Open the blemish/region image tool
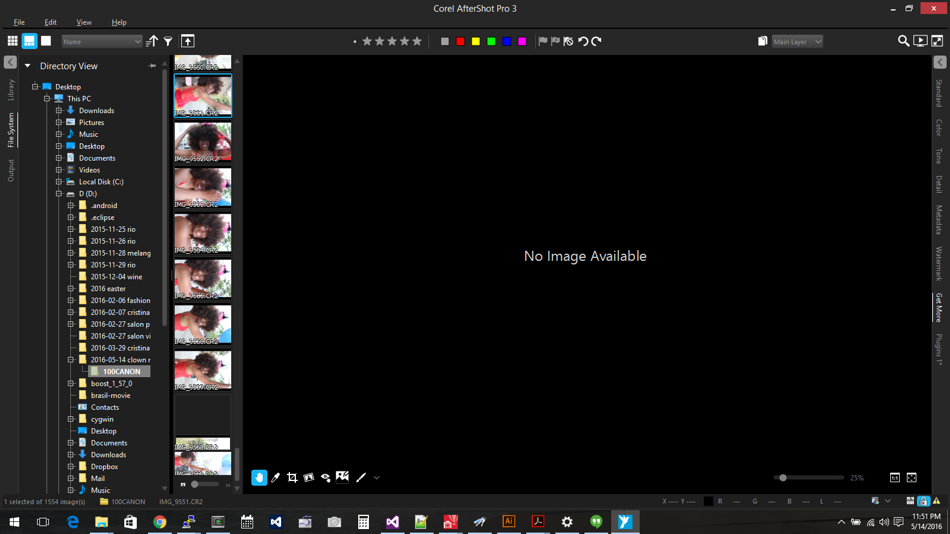 342,477
